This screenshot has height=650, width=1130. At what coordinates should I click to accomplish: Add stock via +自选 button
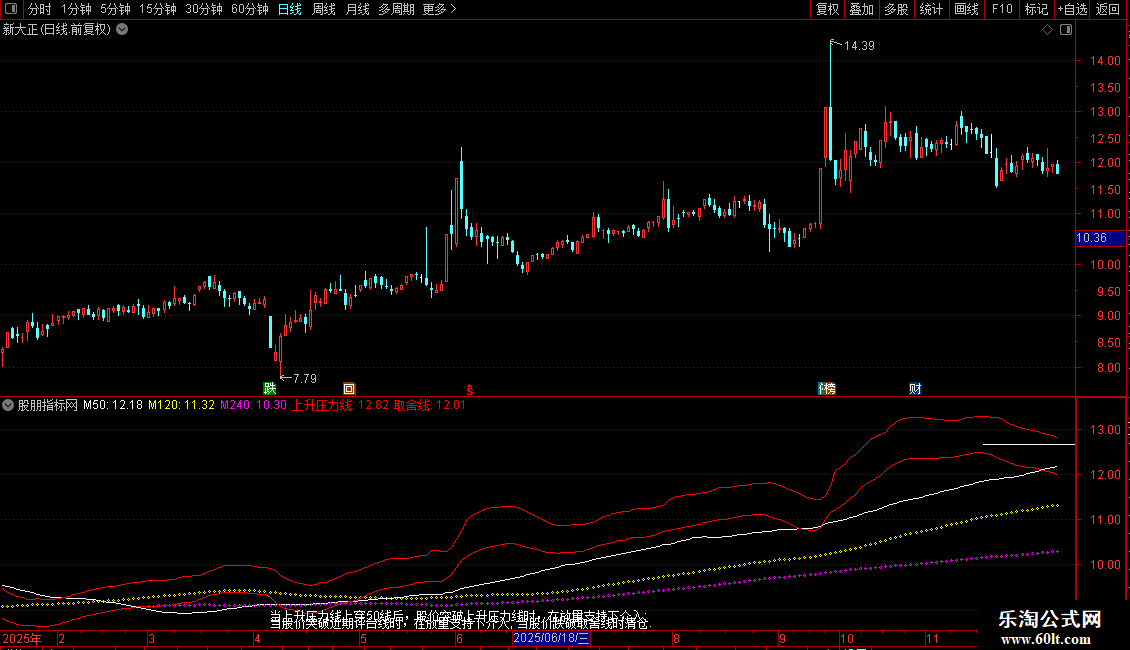[x=1072, y=9]
